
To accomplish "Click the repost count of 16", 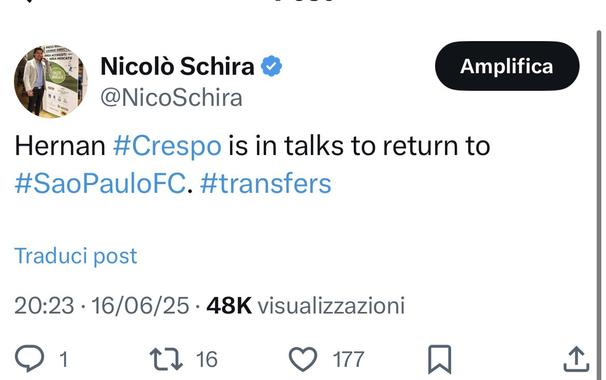I will 207,360.
